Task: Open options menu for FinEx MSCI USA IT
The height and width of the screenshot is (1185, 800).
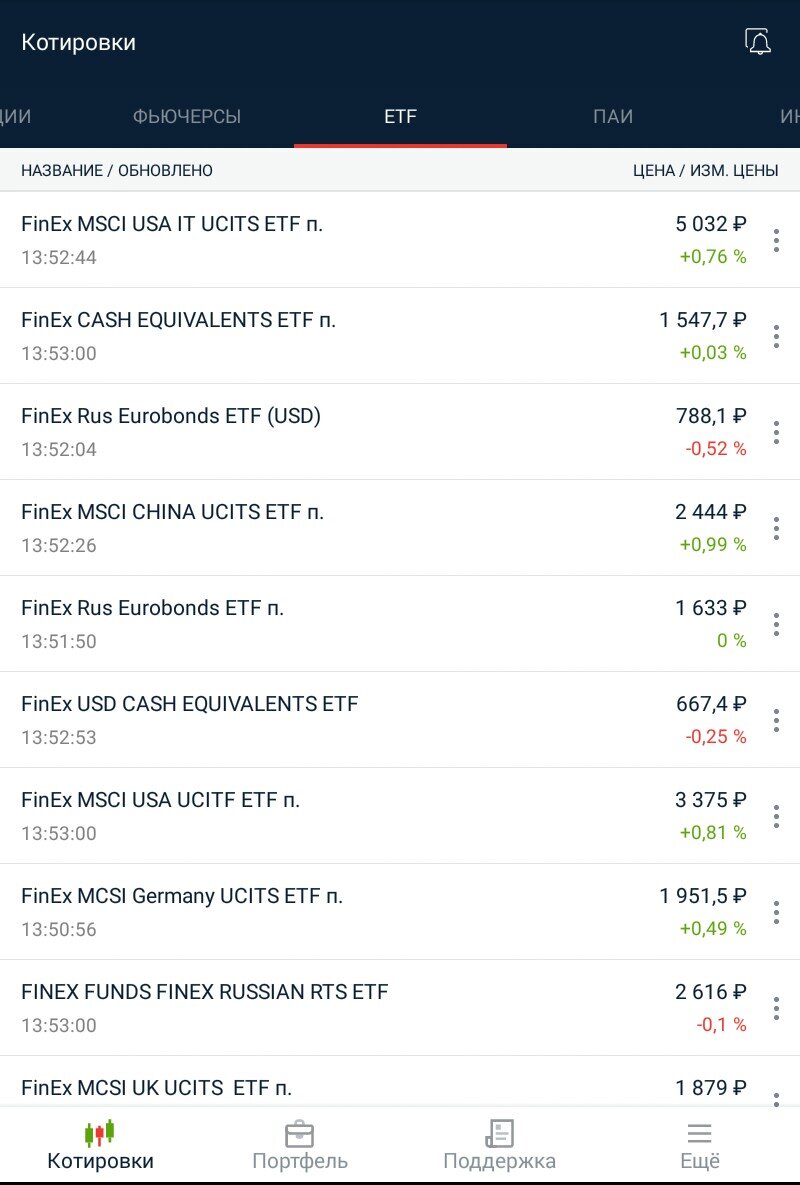Action: [776, 240]
